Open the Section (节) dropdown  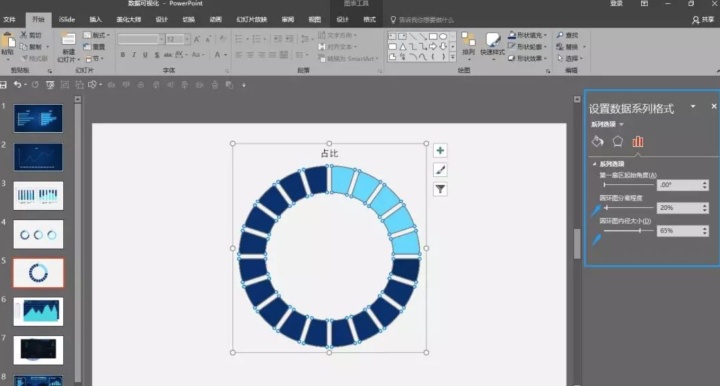pos(94,59)
